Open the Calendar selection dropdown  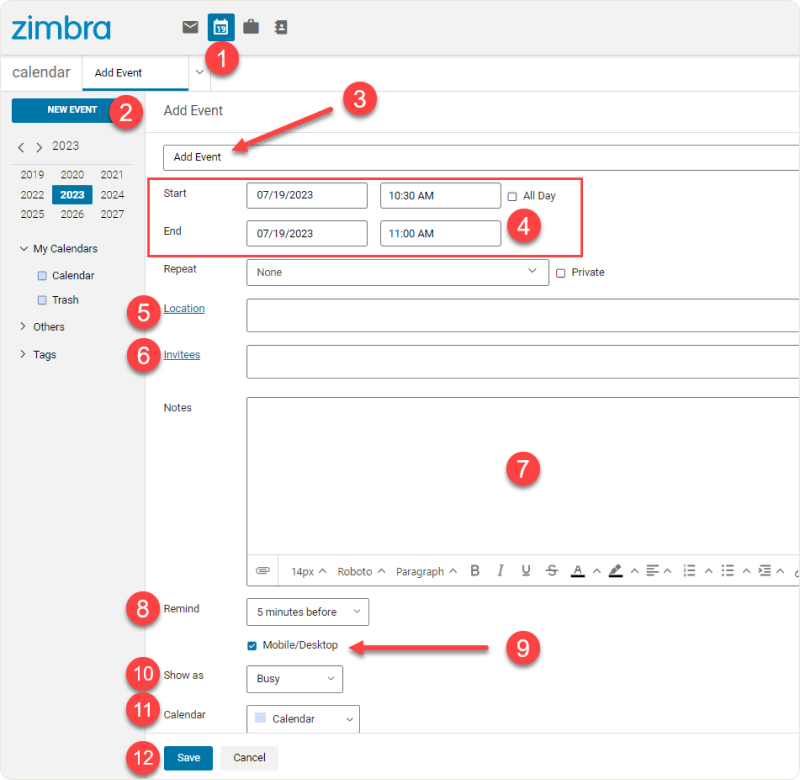click(x=303, y=719)
